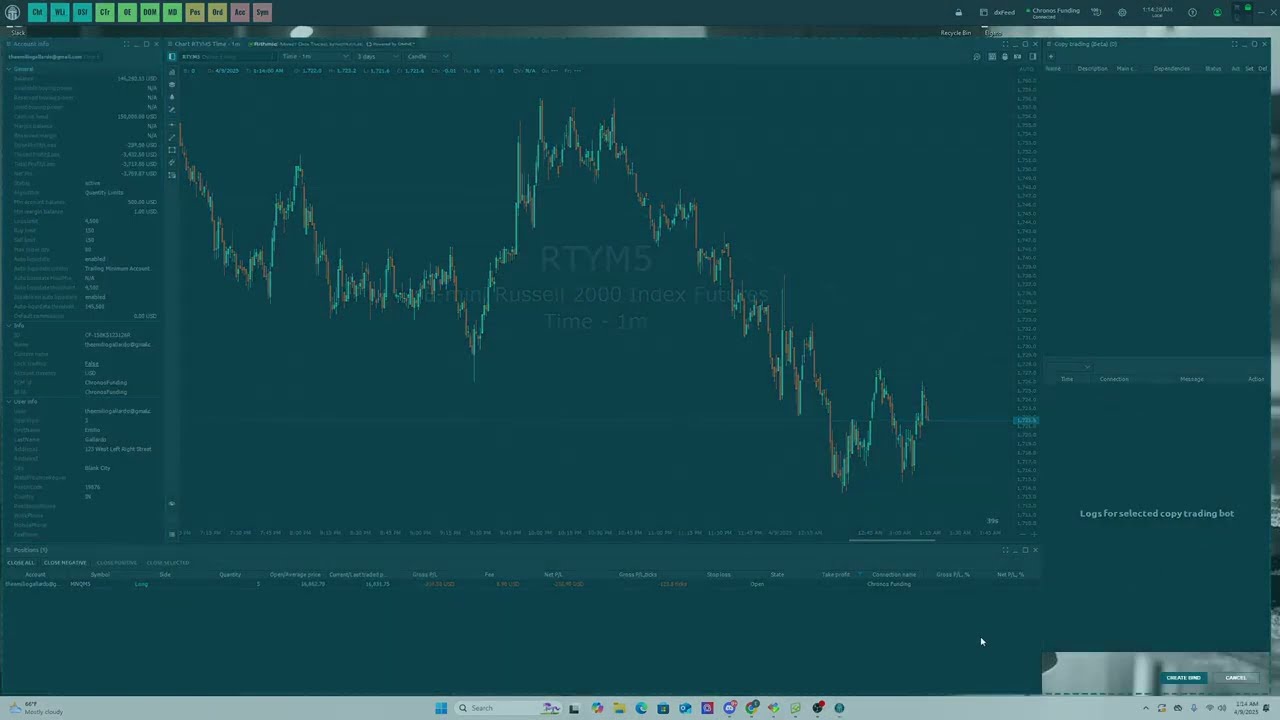1280x720 pixels.
Task: Click the current price marker on scale
Action: point(1026,421)
